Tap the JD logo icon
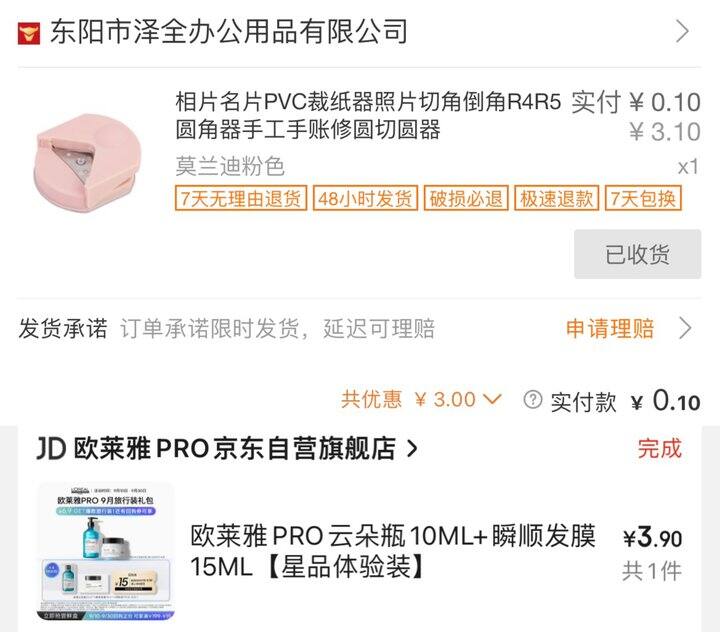Viewport: 720px width, 632px height. click(x=51, y=448)
